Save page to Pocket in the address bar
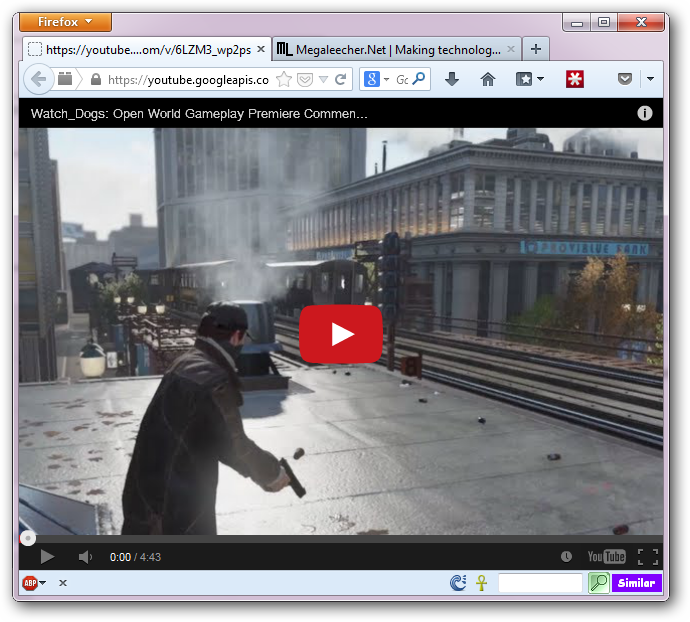Viewport: 690px width, 622px height. coord(305,80)
